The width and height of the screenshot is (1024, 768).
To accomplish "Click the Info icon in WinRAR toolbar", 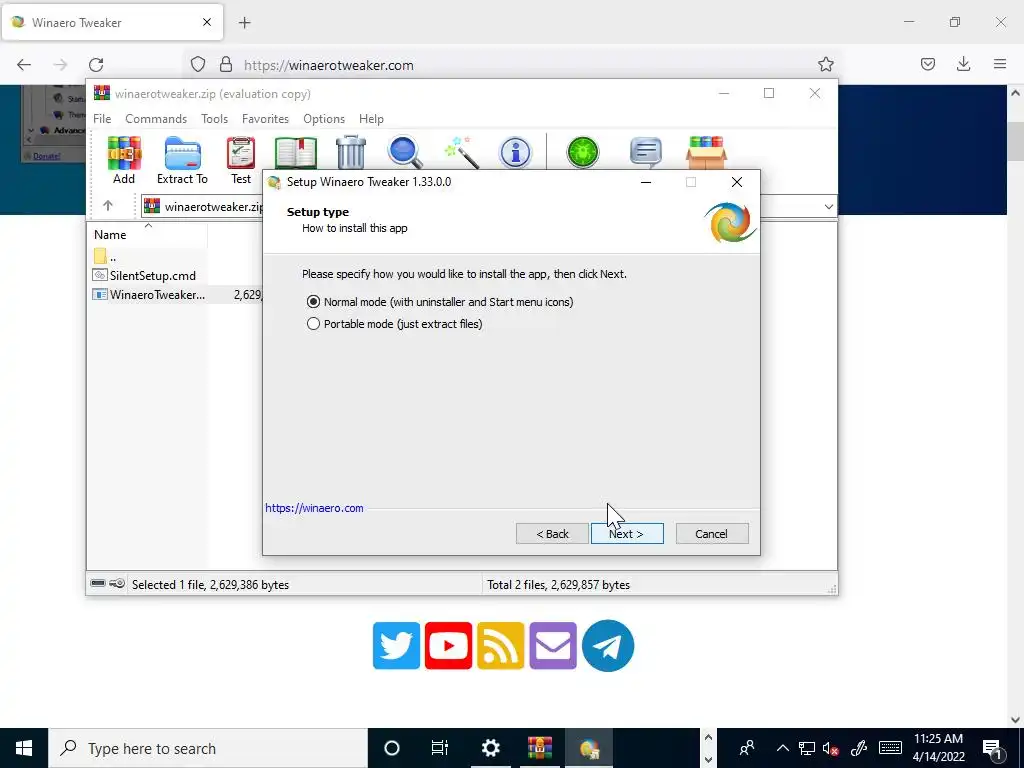I will pos(515,152).
